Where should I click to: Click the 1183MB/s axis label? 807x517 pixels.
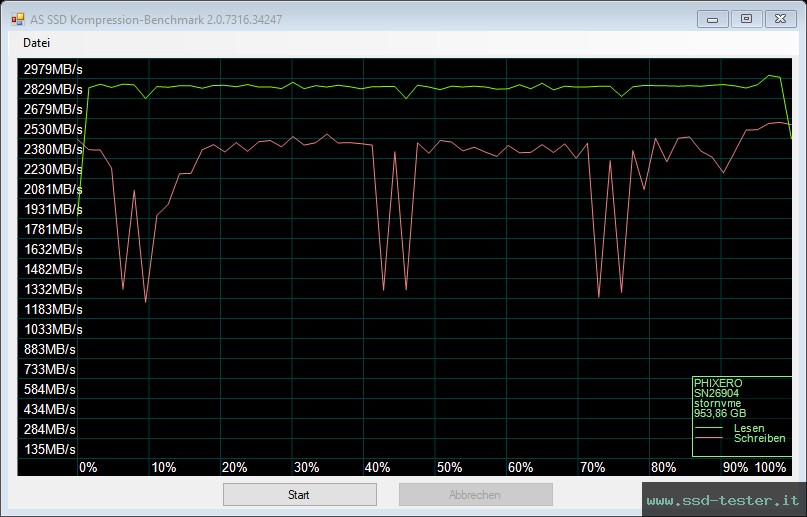coord(53,310)
